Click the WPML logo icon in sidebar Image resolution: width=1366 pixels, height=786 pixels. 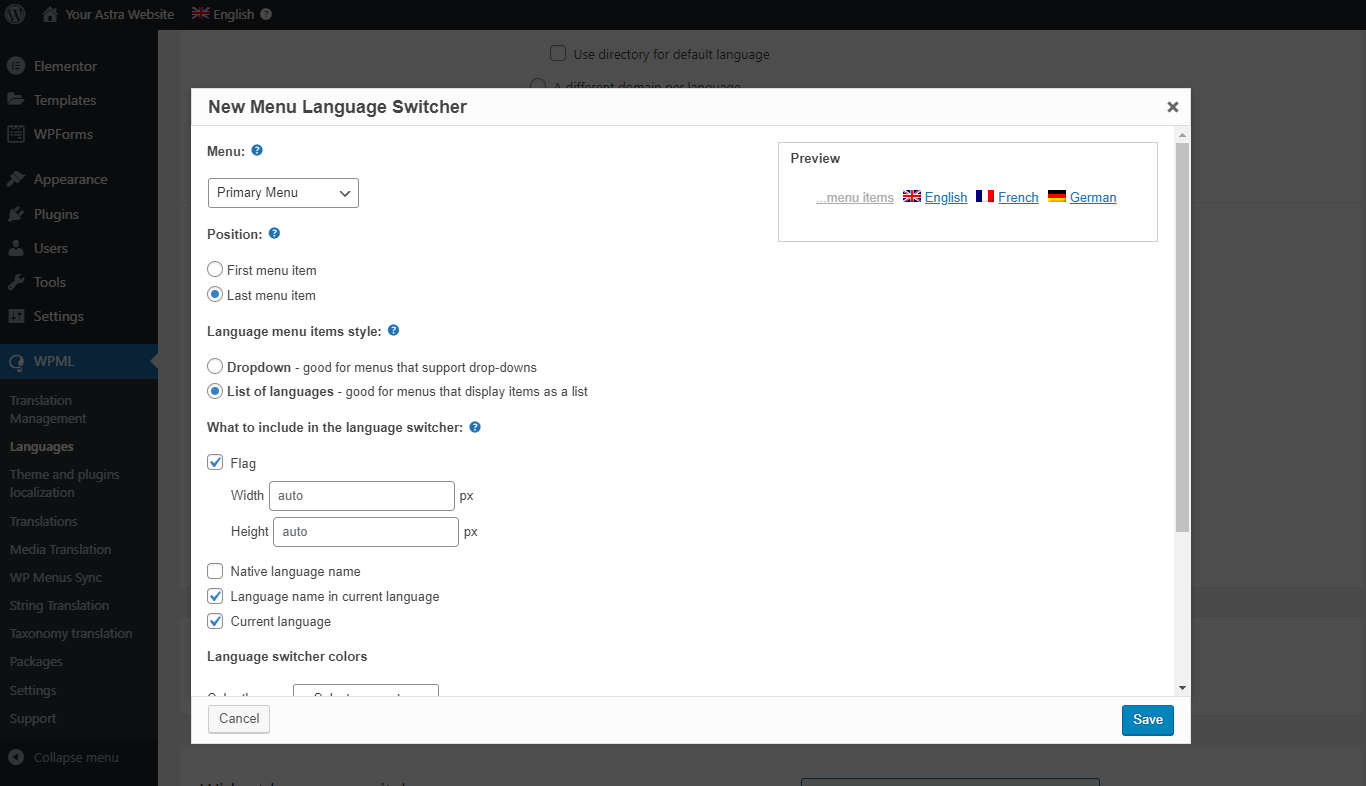16,361
